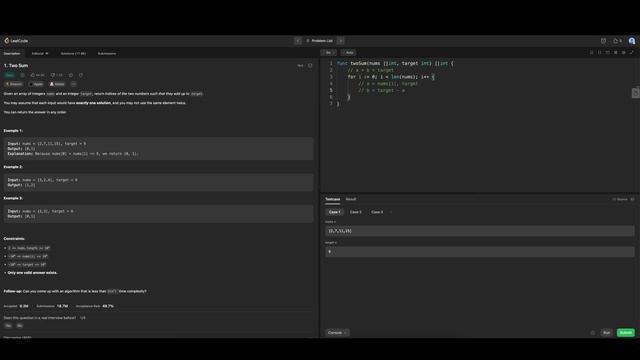The image size is (640, 360).
Task: Click 'Only one valid answer exists.' constraint
Action: (33, 273)
